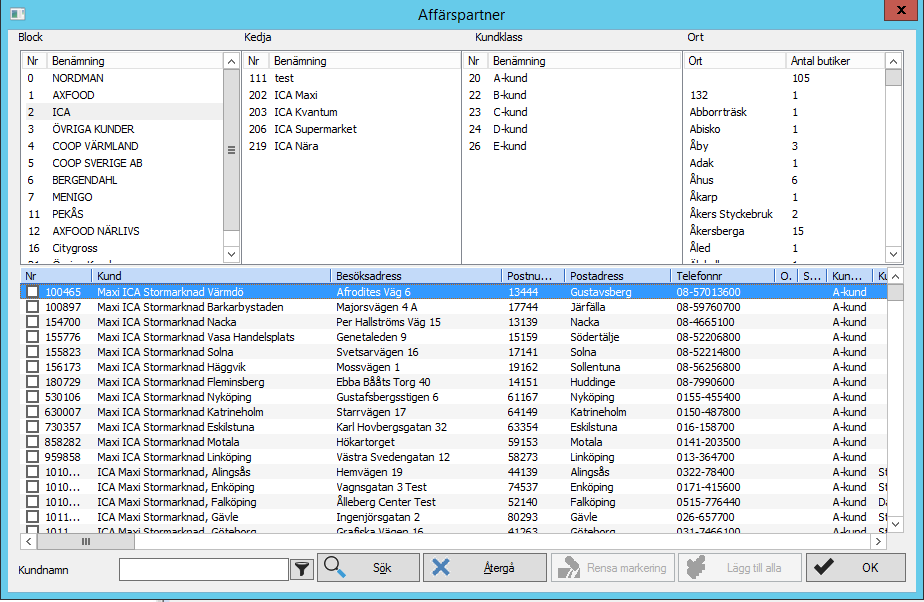Click customer table scroll down arrow
This screenshot has width=924, height=602.
click(895, 524)
